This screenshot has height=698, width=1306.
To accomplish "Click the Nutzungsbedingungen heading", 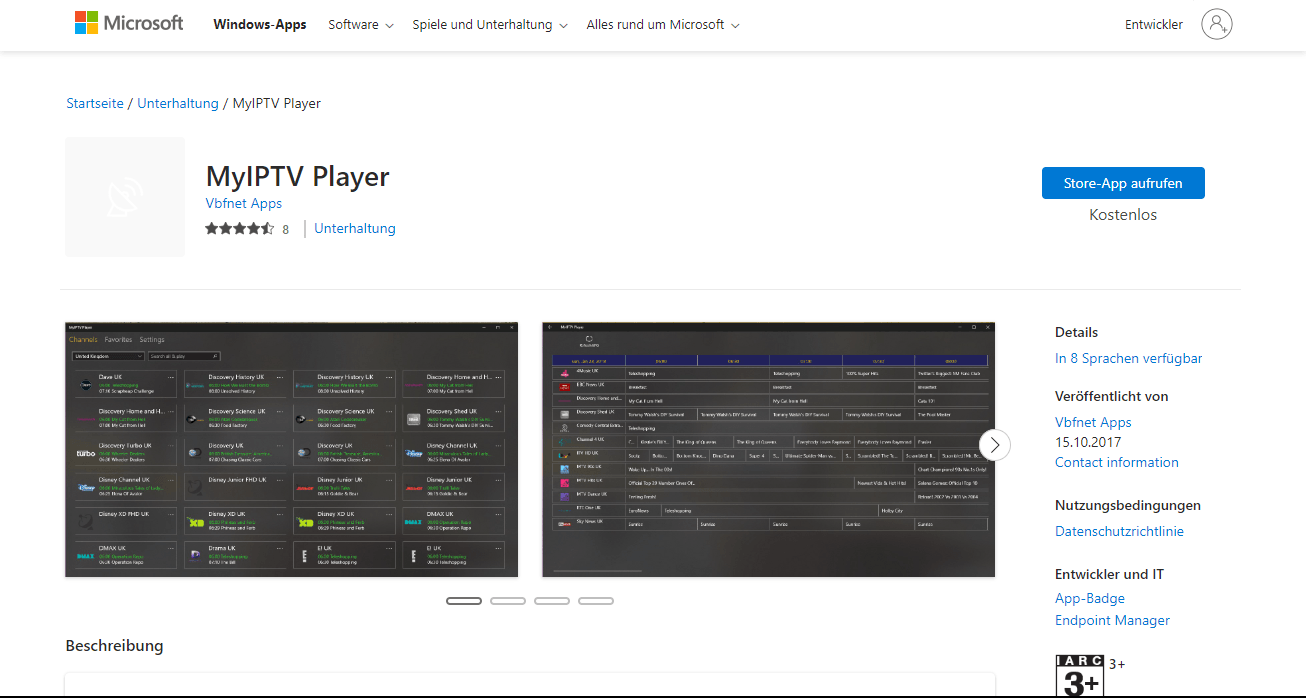I will click(1128, 505).
